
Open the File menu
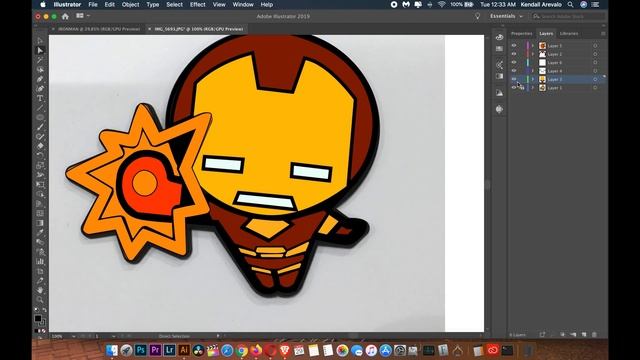(x=93, y=4)
